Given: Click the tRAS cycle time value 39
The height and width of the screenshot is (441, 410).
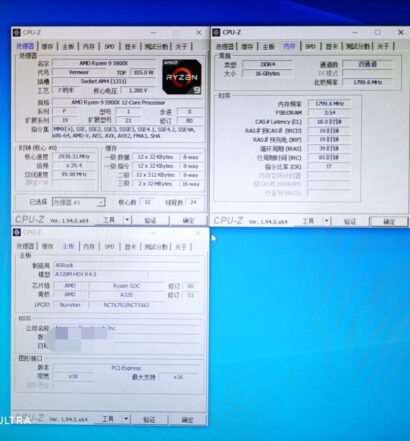Looking at the screenshot, I should (329, 148).
